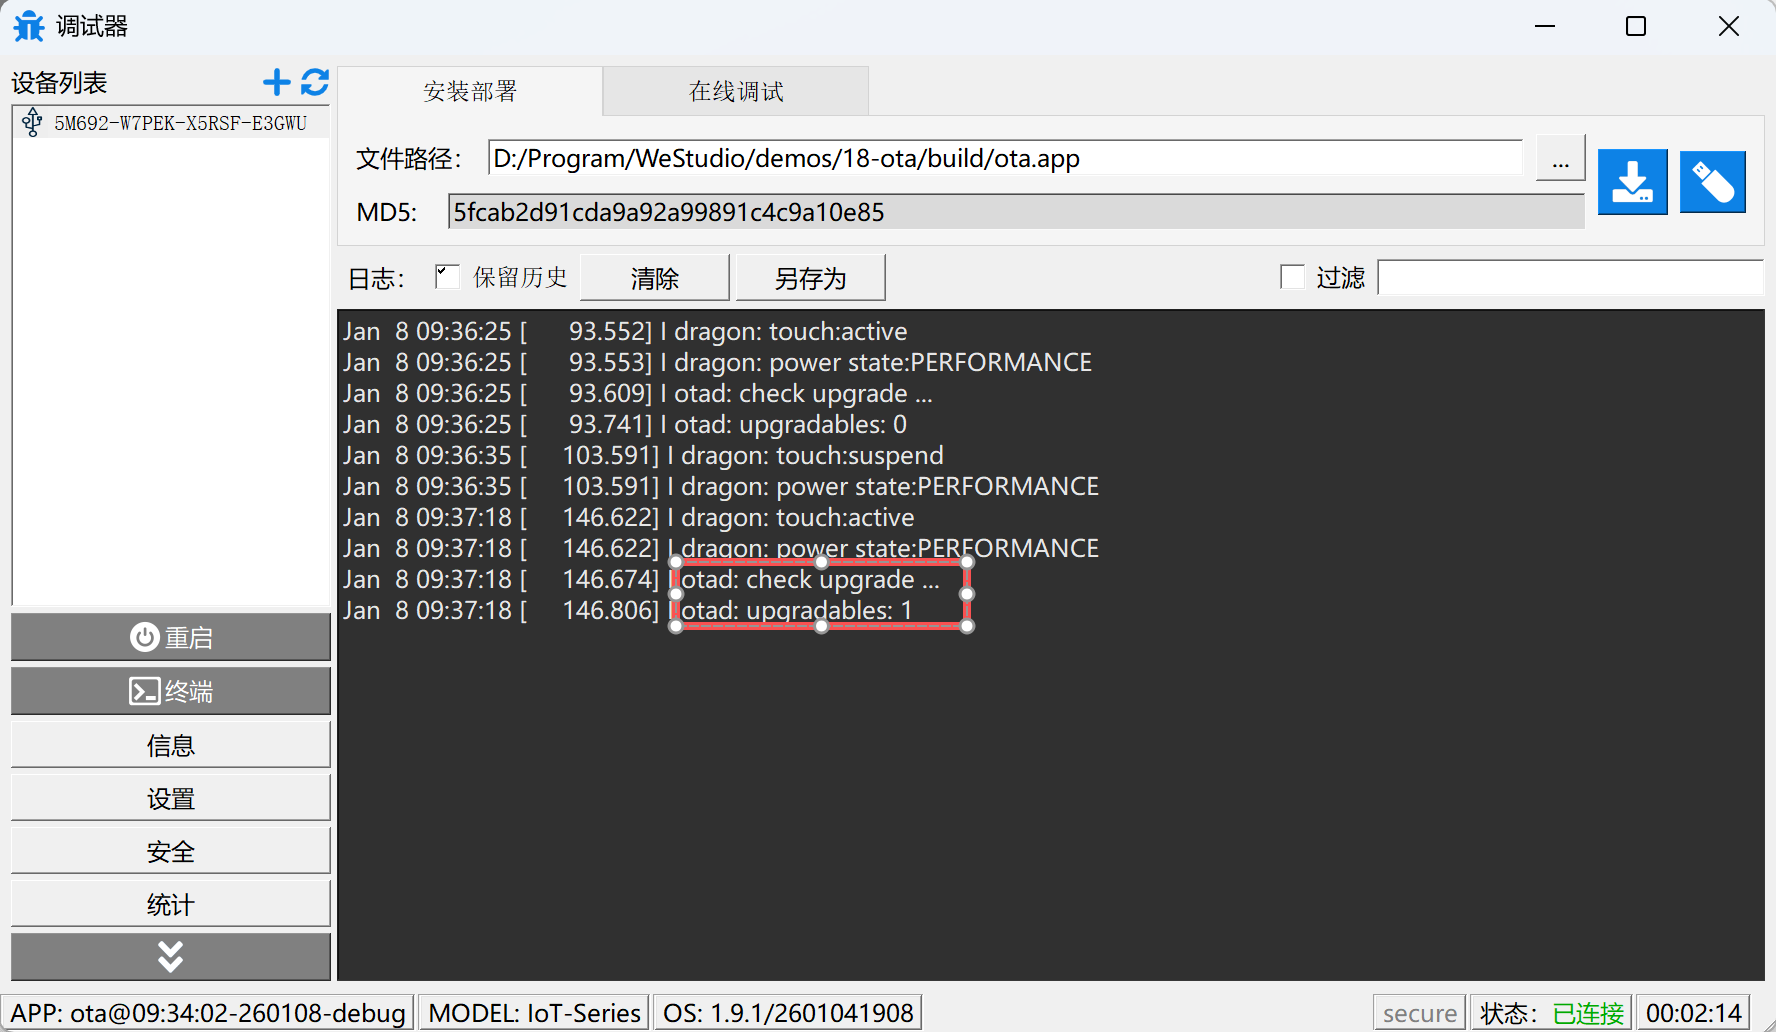Save the log with 另存为
The width and height of the screenshot is (1776, 1032).
pos(810,277)
